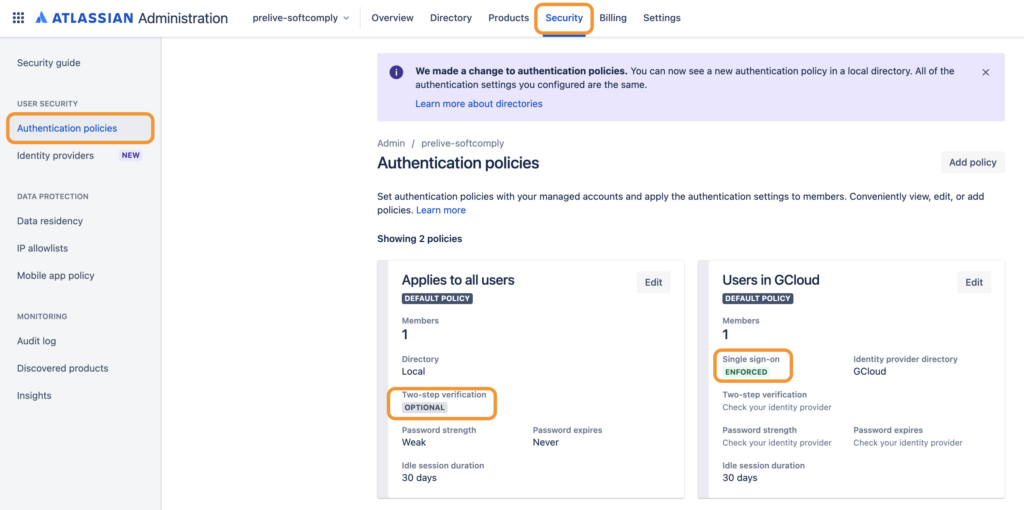Screen dimensions: 1024x510
Task: Edit the Users in GCloud policy
Action: (974, 282)
